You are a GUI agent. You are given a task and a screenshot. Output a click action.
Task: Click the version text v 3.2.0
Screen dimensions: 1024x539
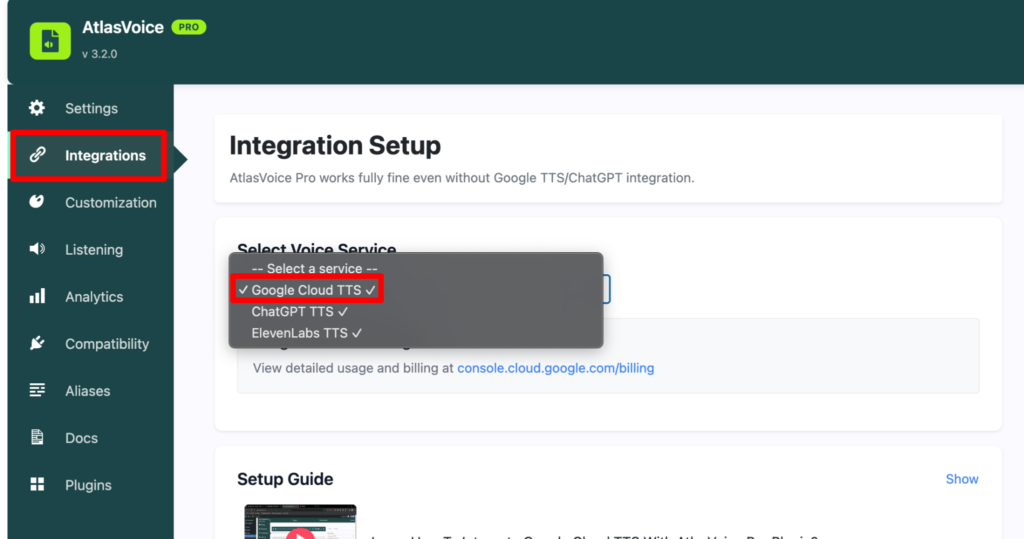(100, 54)
